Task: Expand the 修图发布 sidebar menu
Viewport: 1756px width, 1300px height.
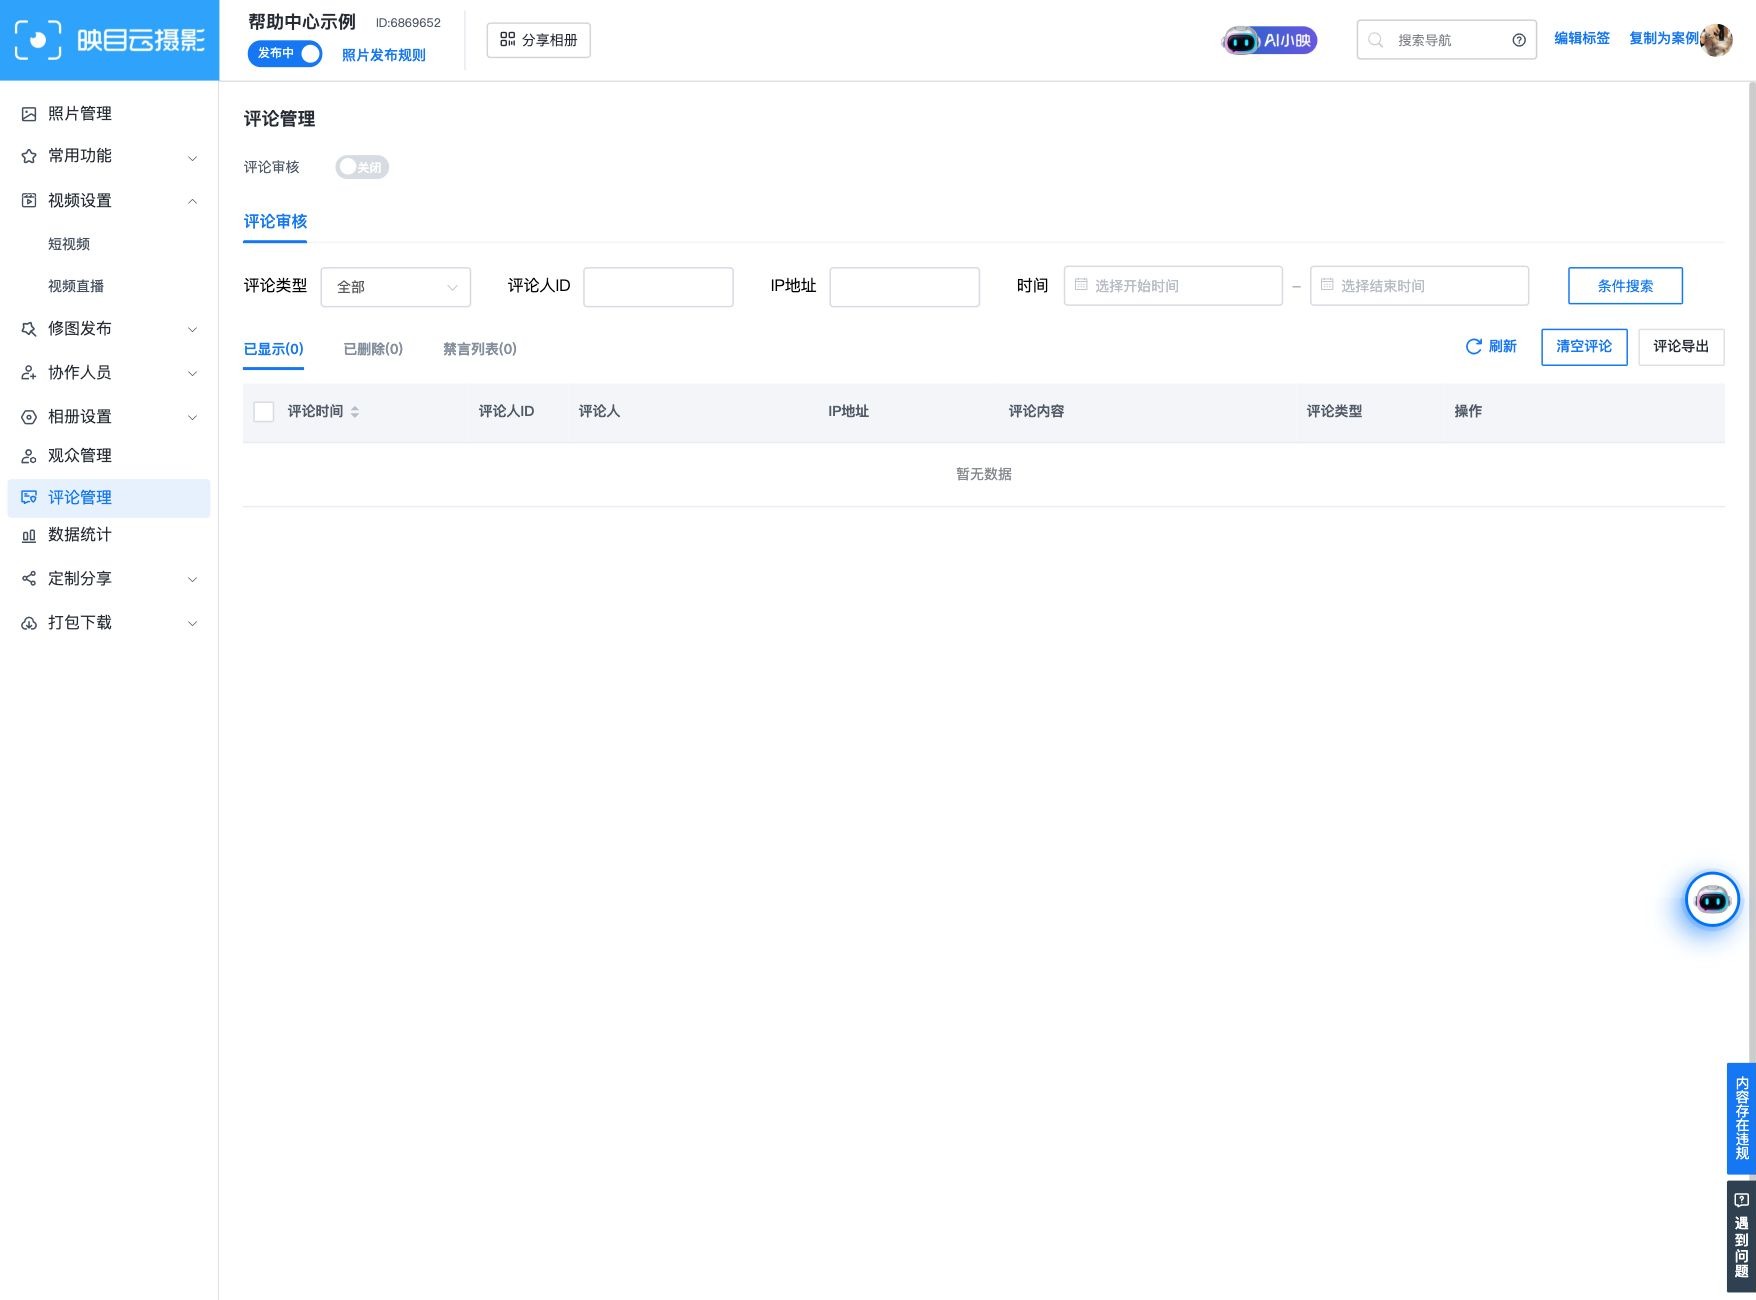Action: (x=110, y=329)
